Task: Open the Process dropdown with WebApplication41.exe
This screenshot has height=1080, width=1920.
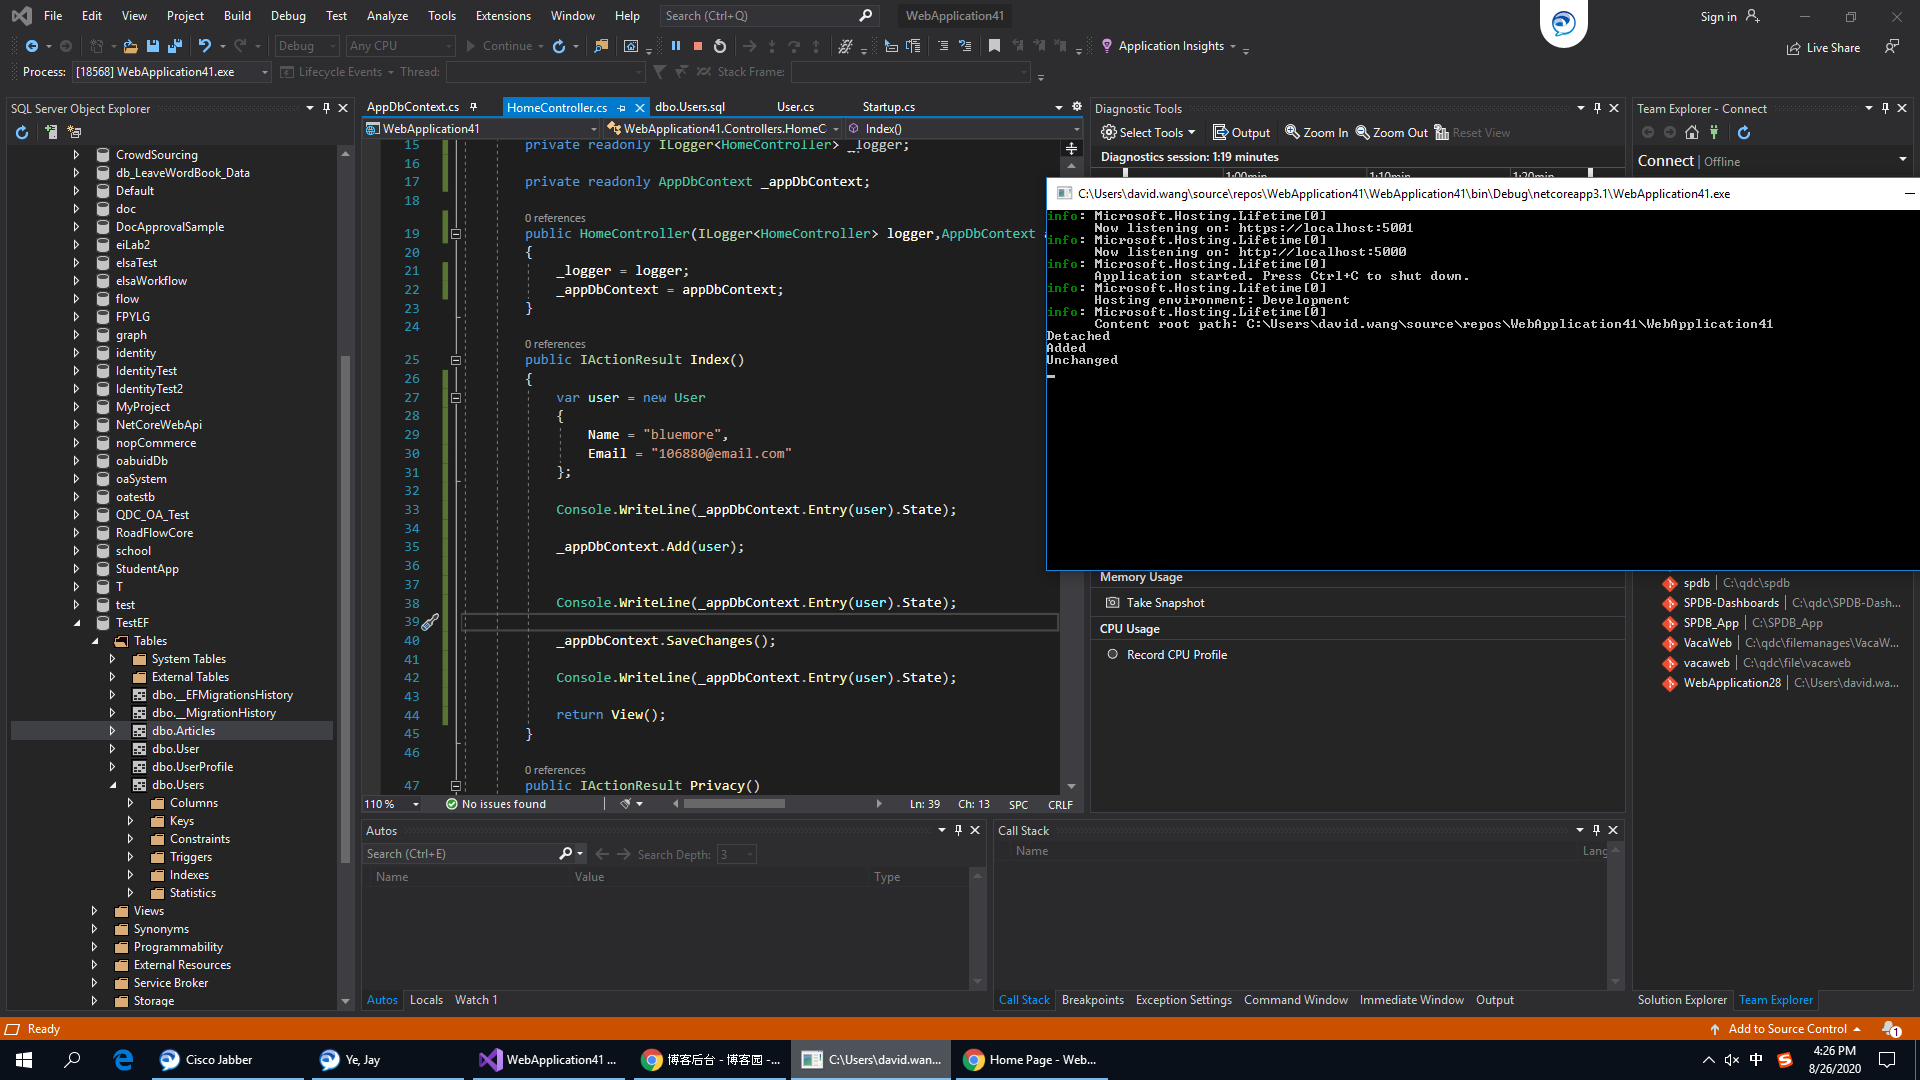Action: (264, 72)
